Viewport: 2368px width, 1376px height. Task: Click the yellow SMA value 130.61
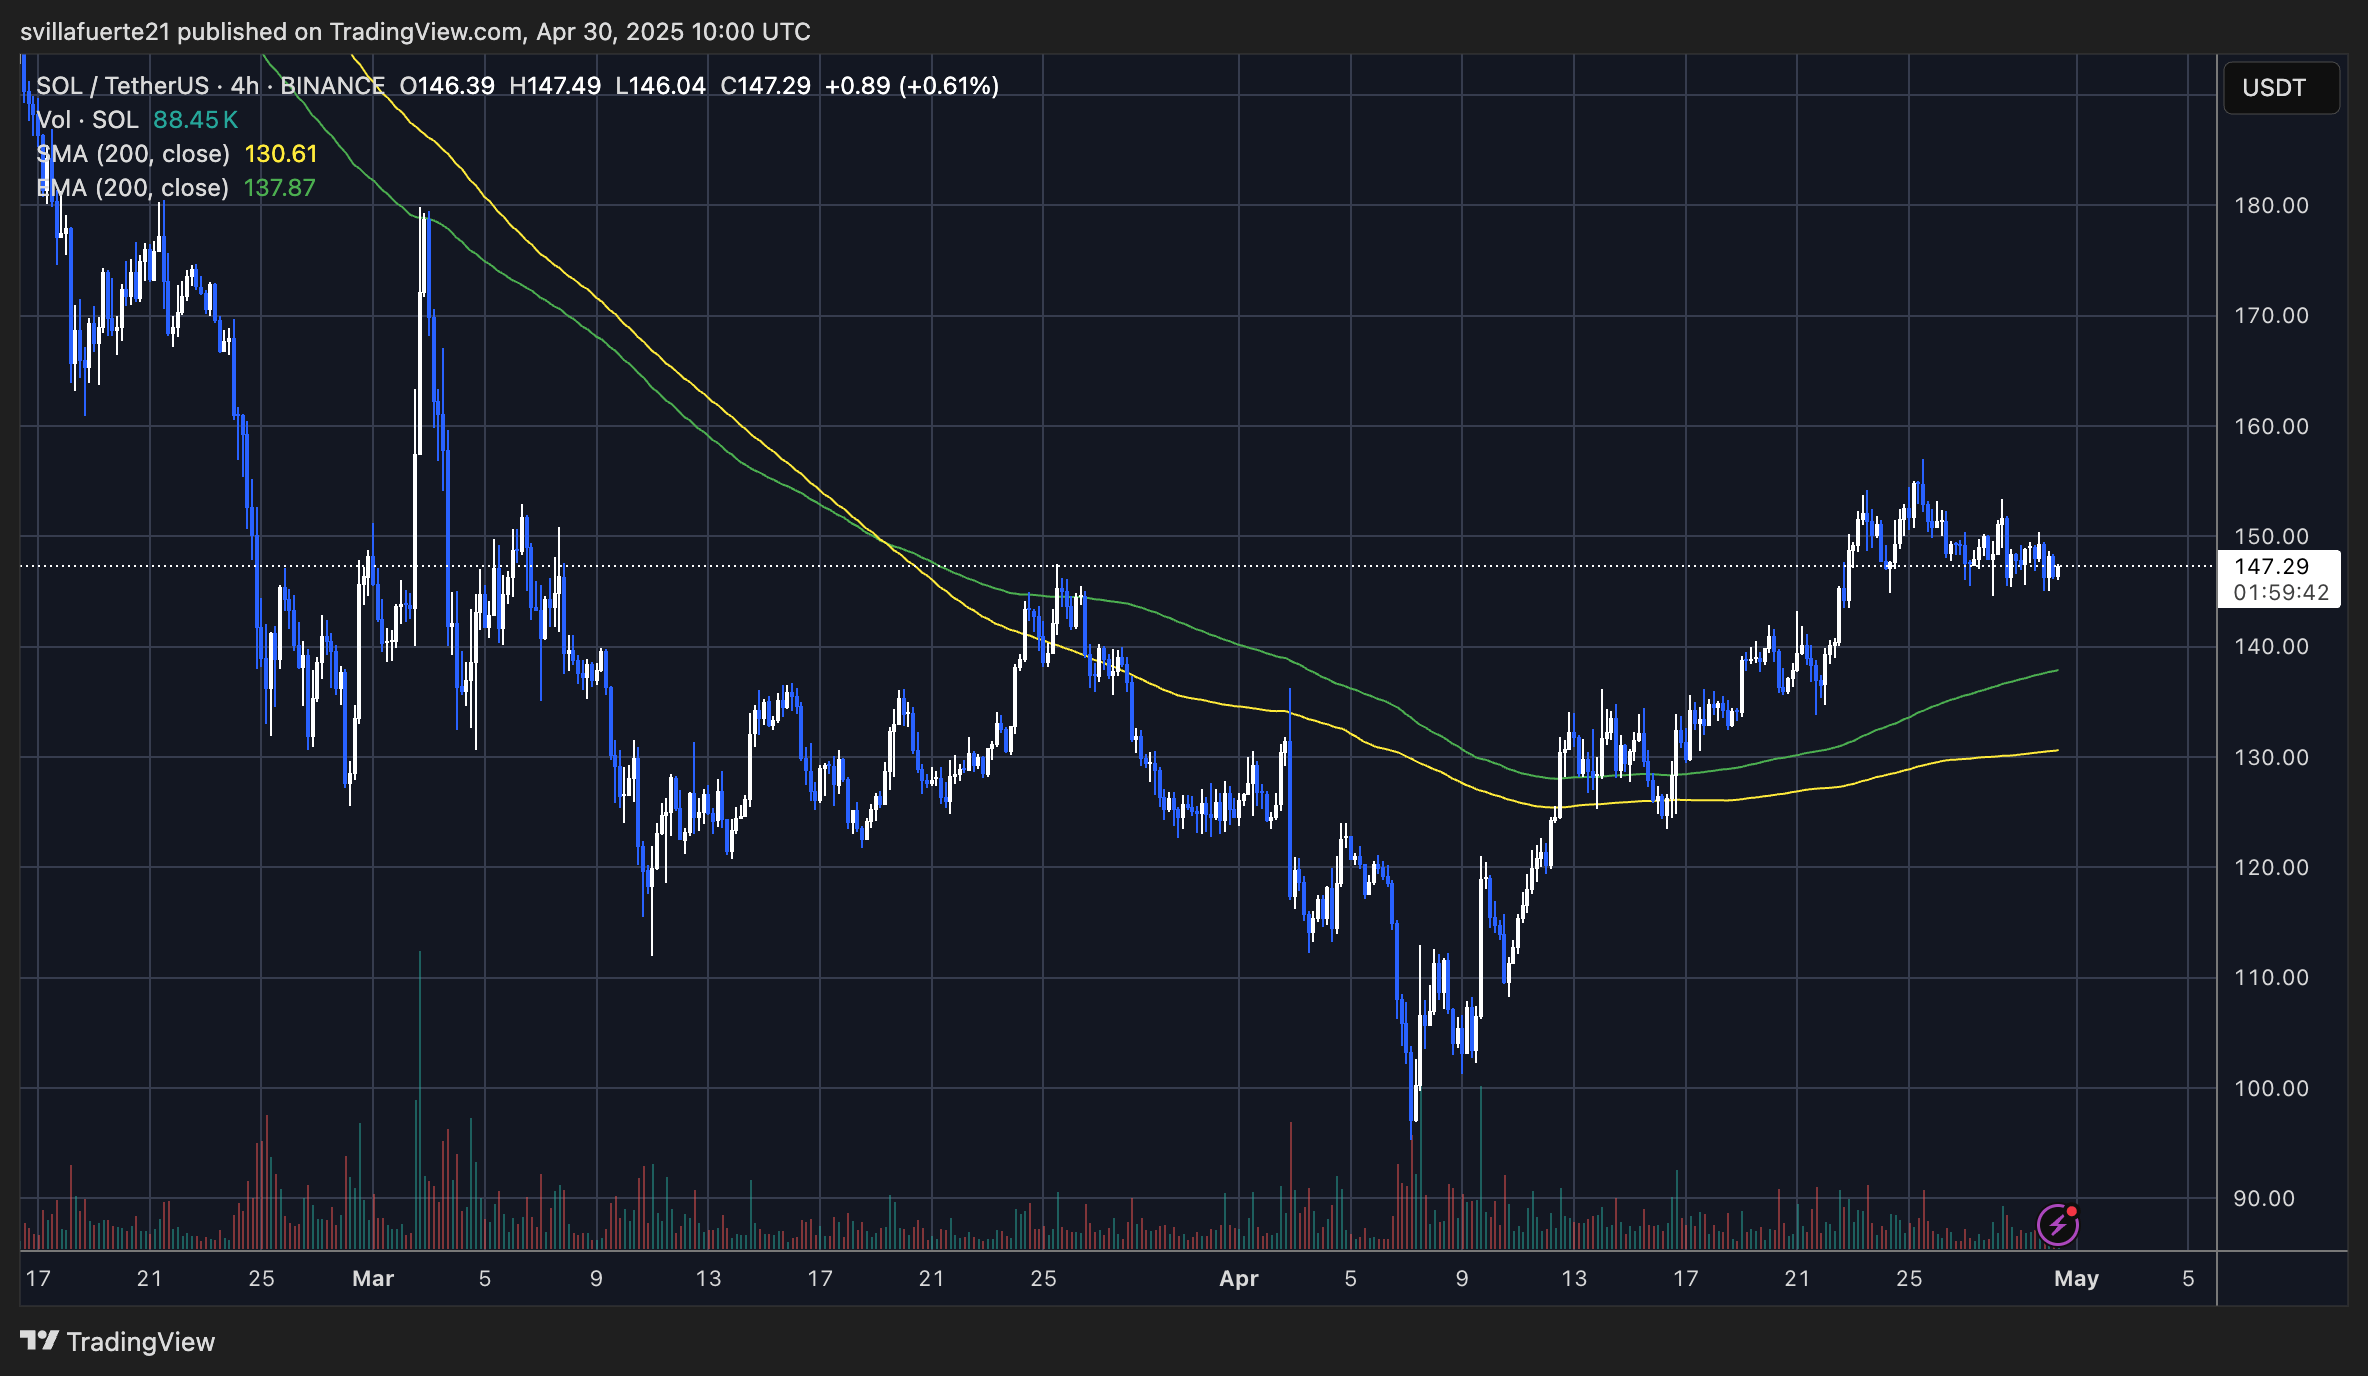click(x=281, y=154)
